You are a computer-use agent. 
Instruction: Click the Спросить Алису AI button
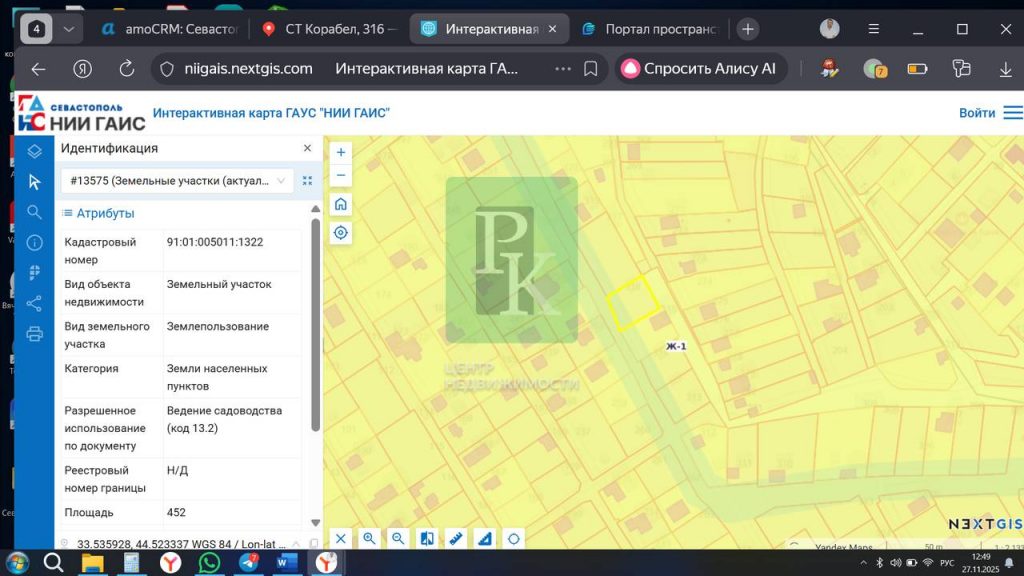(699, 69)
